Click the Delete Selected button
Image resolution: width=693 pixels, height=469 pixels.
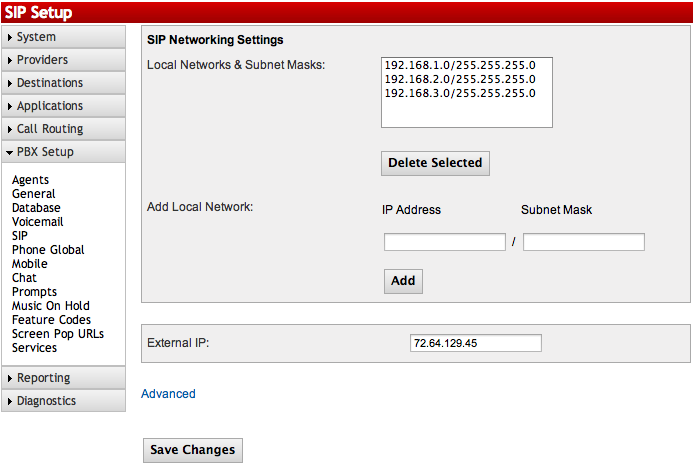pos(435,163)
